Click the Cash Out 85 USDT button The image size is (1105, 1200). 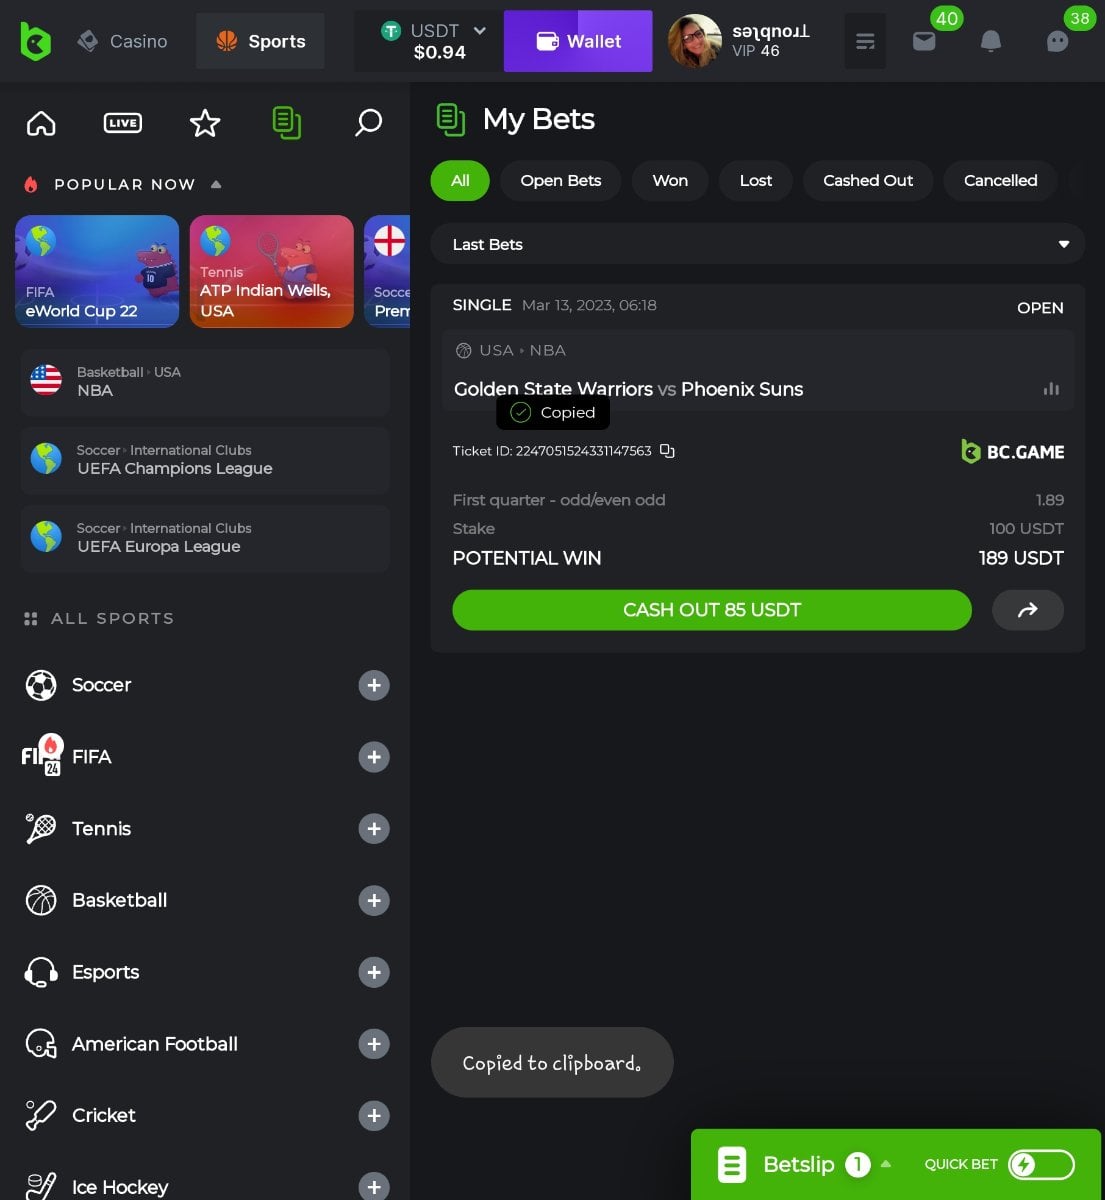[711, 610]
